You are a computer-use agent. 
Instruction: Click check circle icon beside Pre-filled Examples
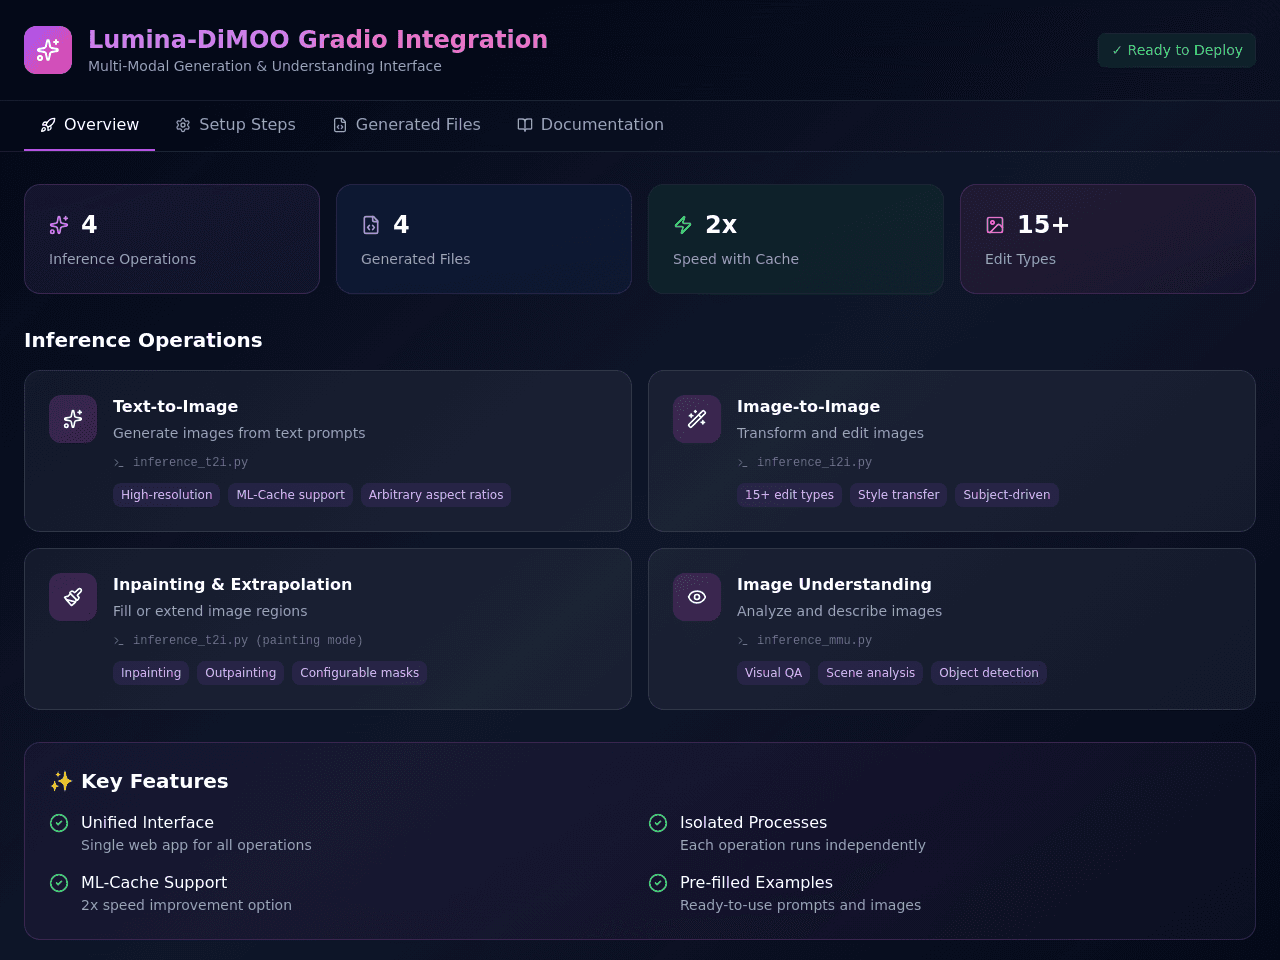point(658,883)
